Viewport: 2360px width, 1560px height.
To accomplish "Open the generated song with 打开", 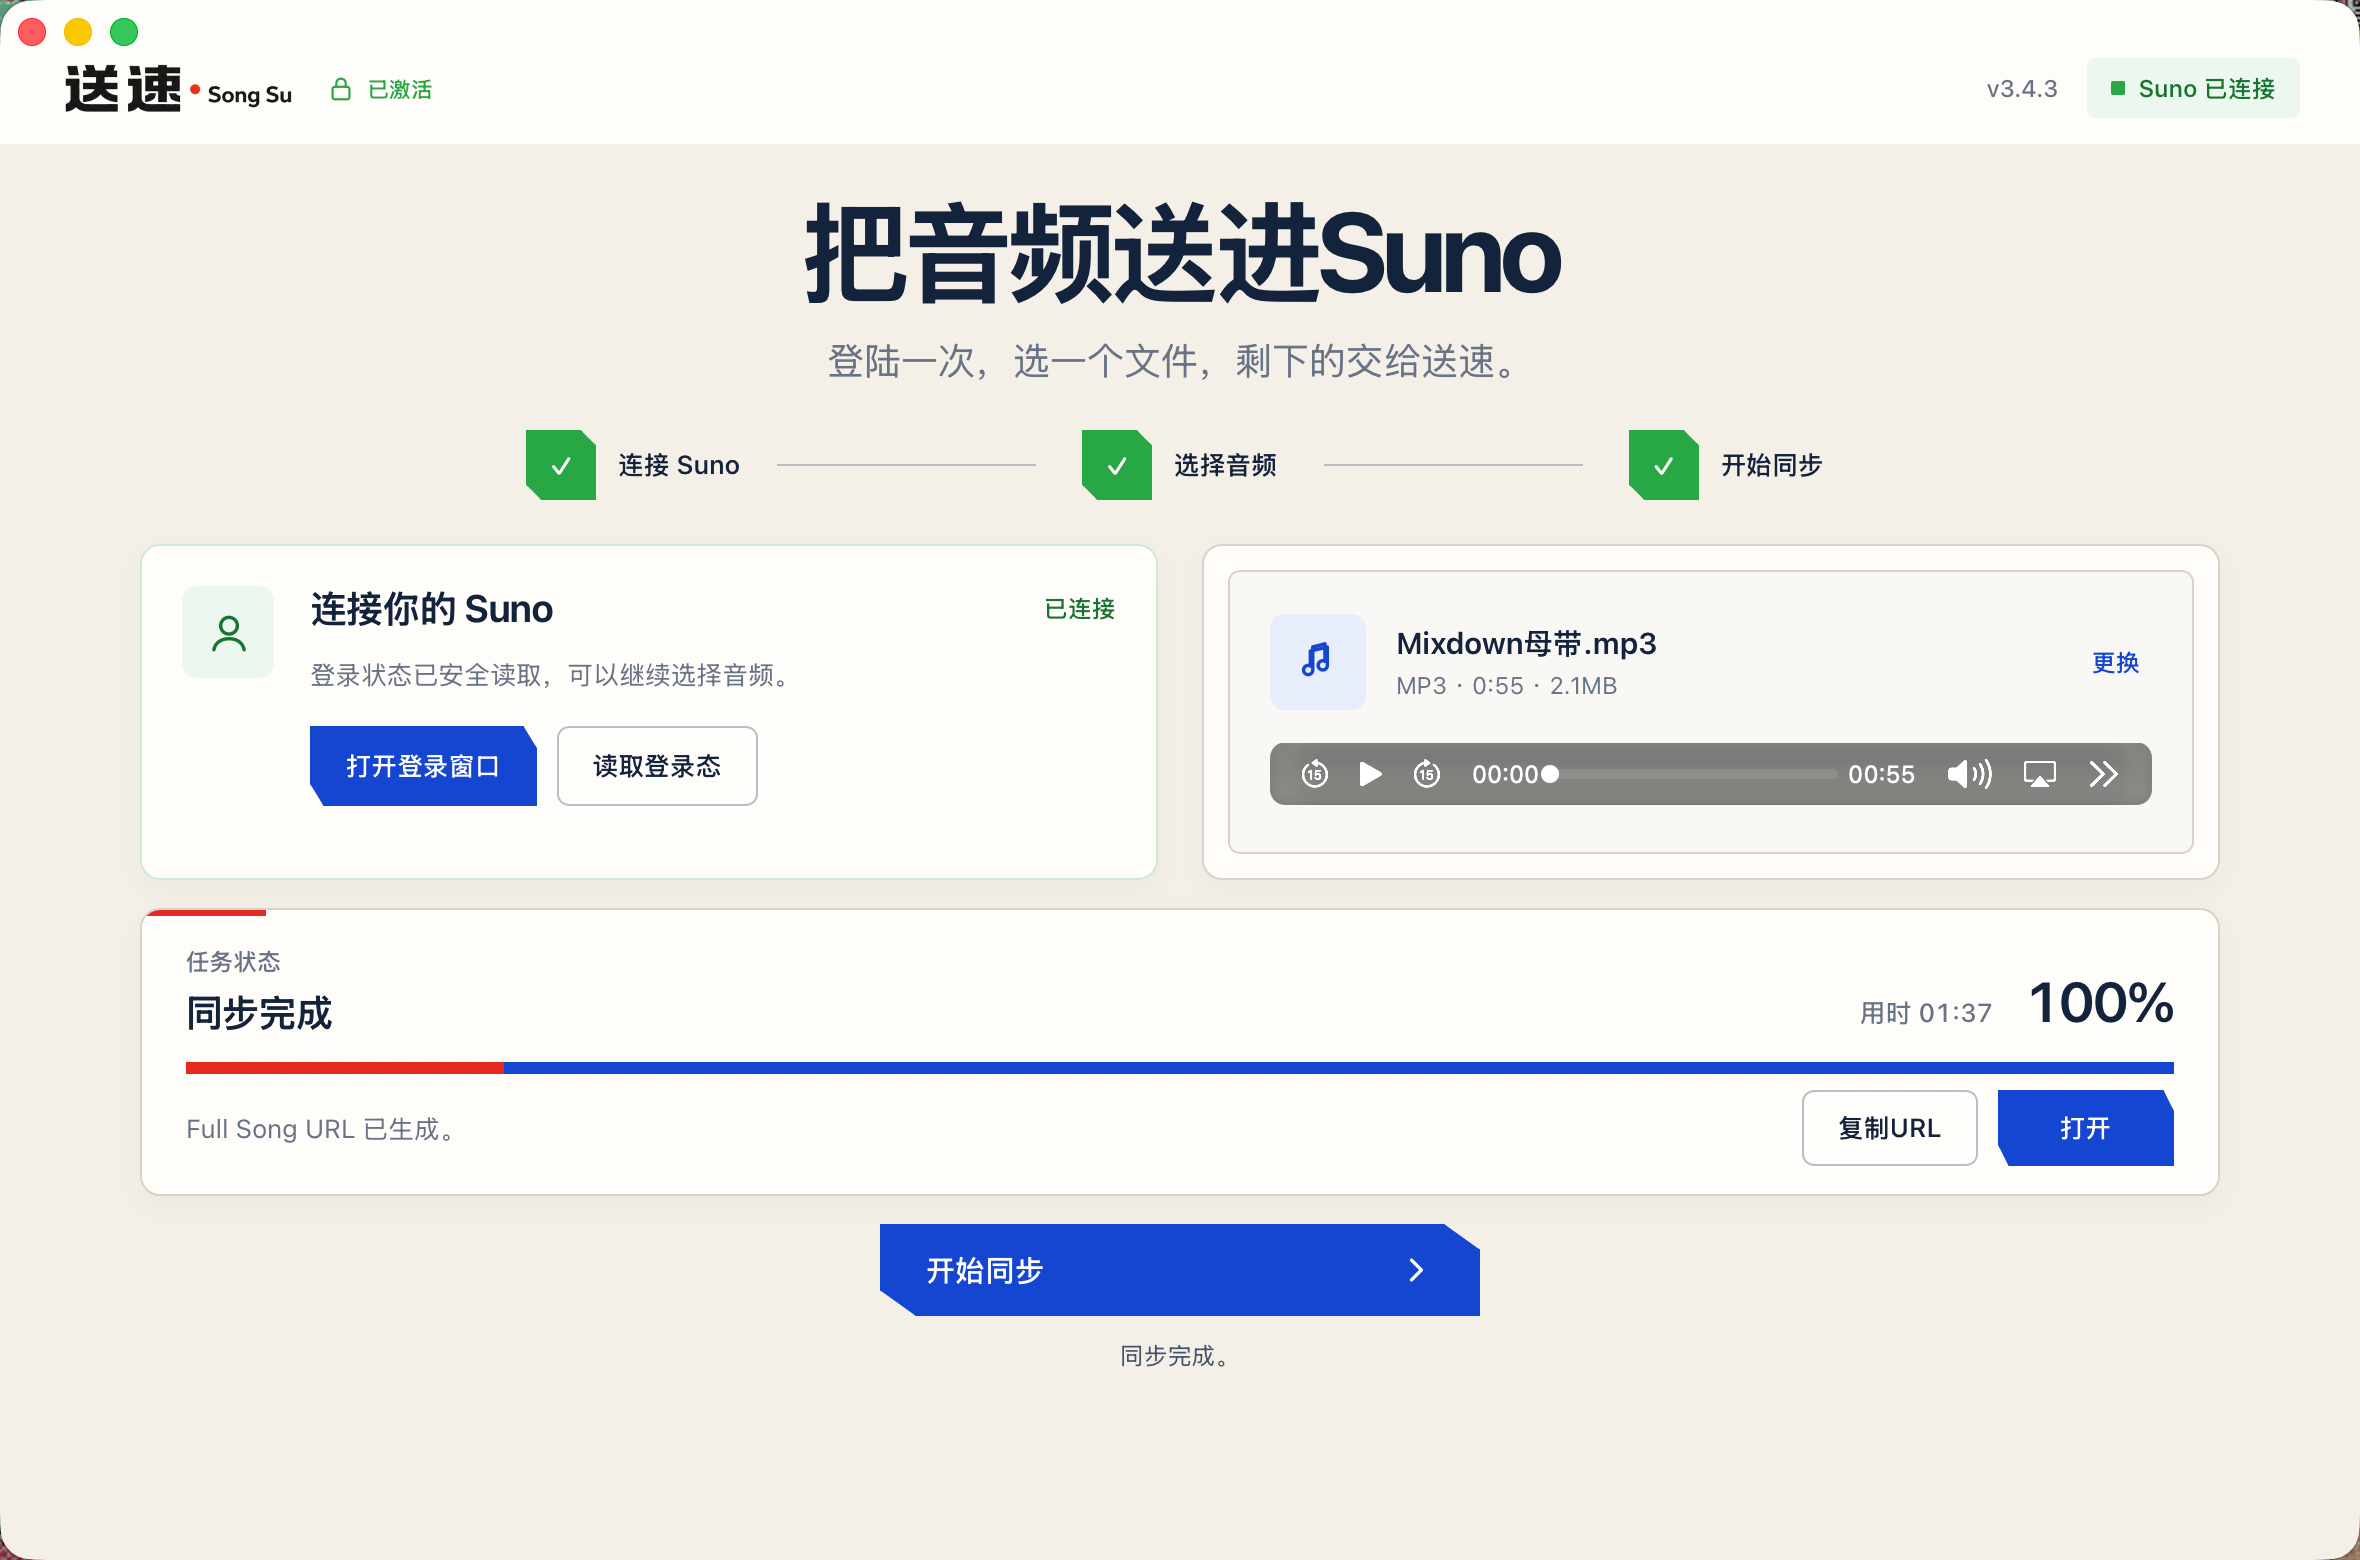I will point(2085,1128).
